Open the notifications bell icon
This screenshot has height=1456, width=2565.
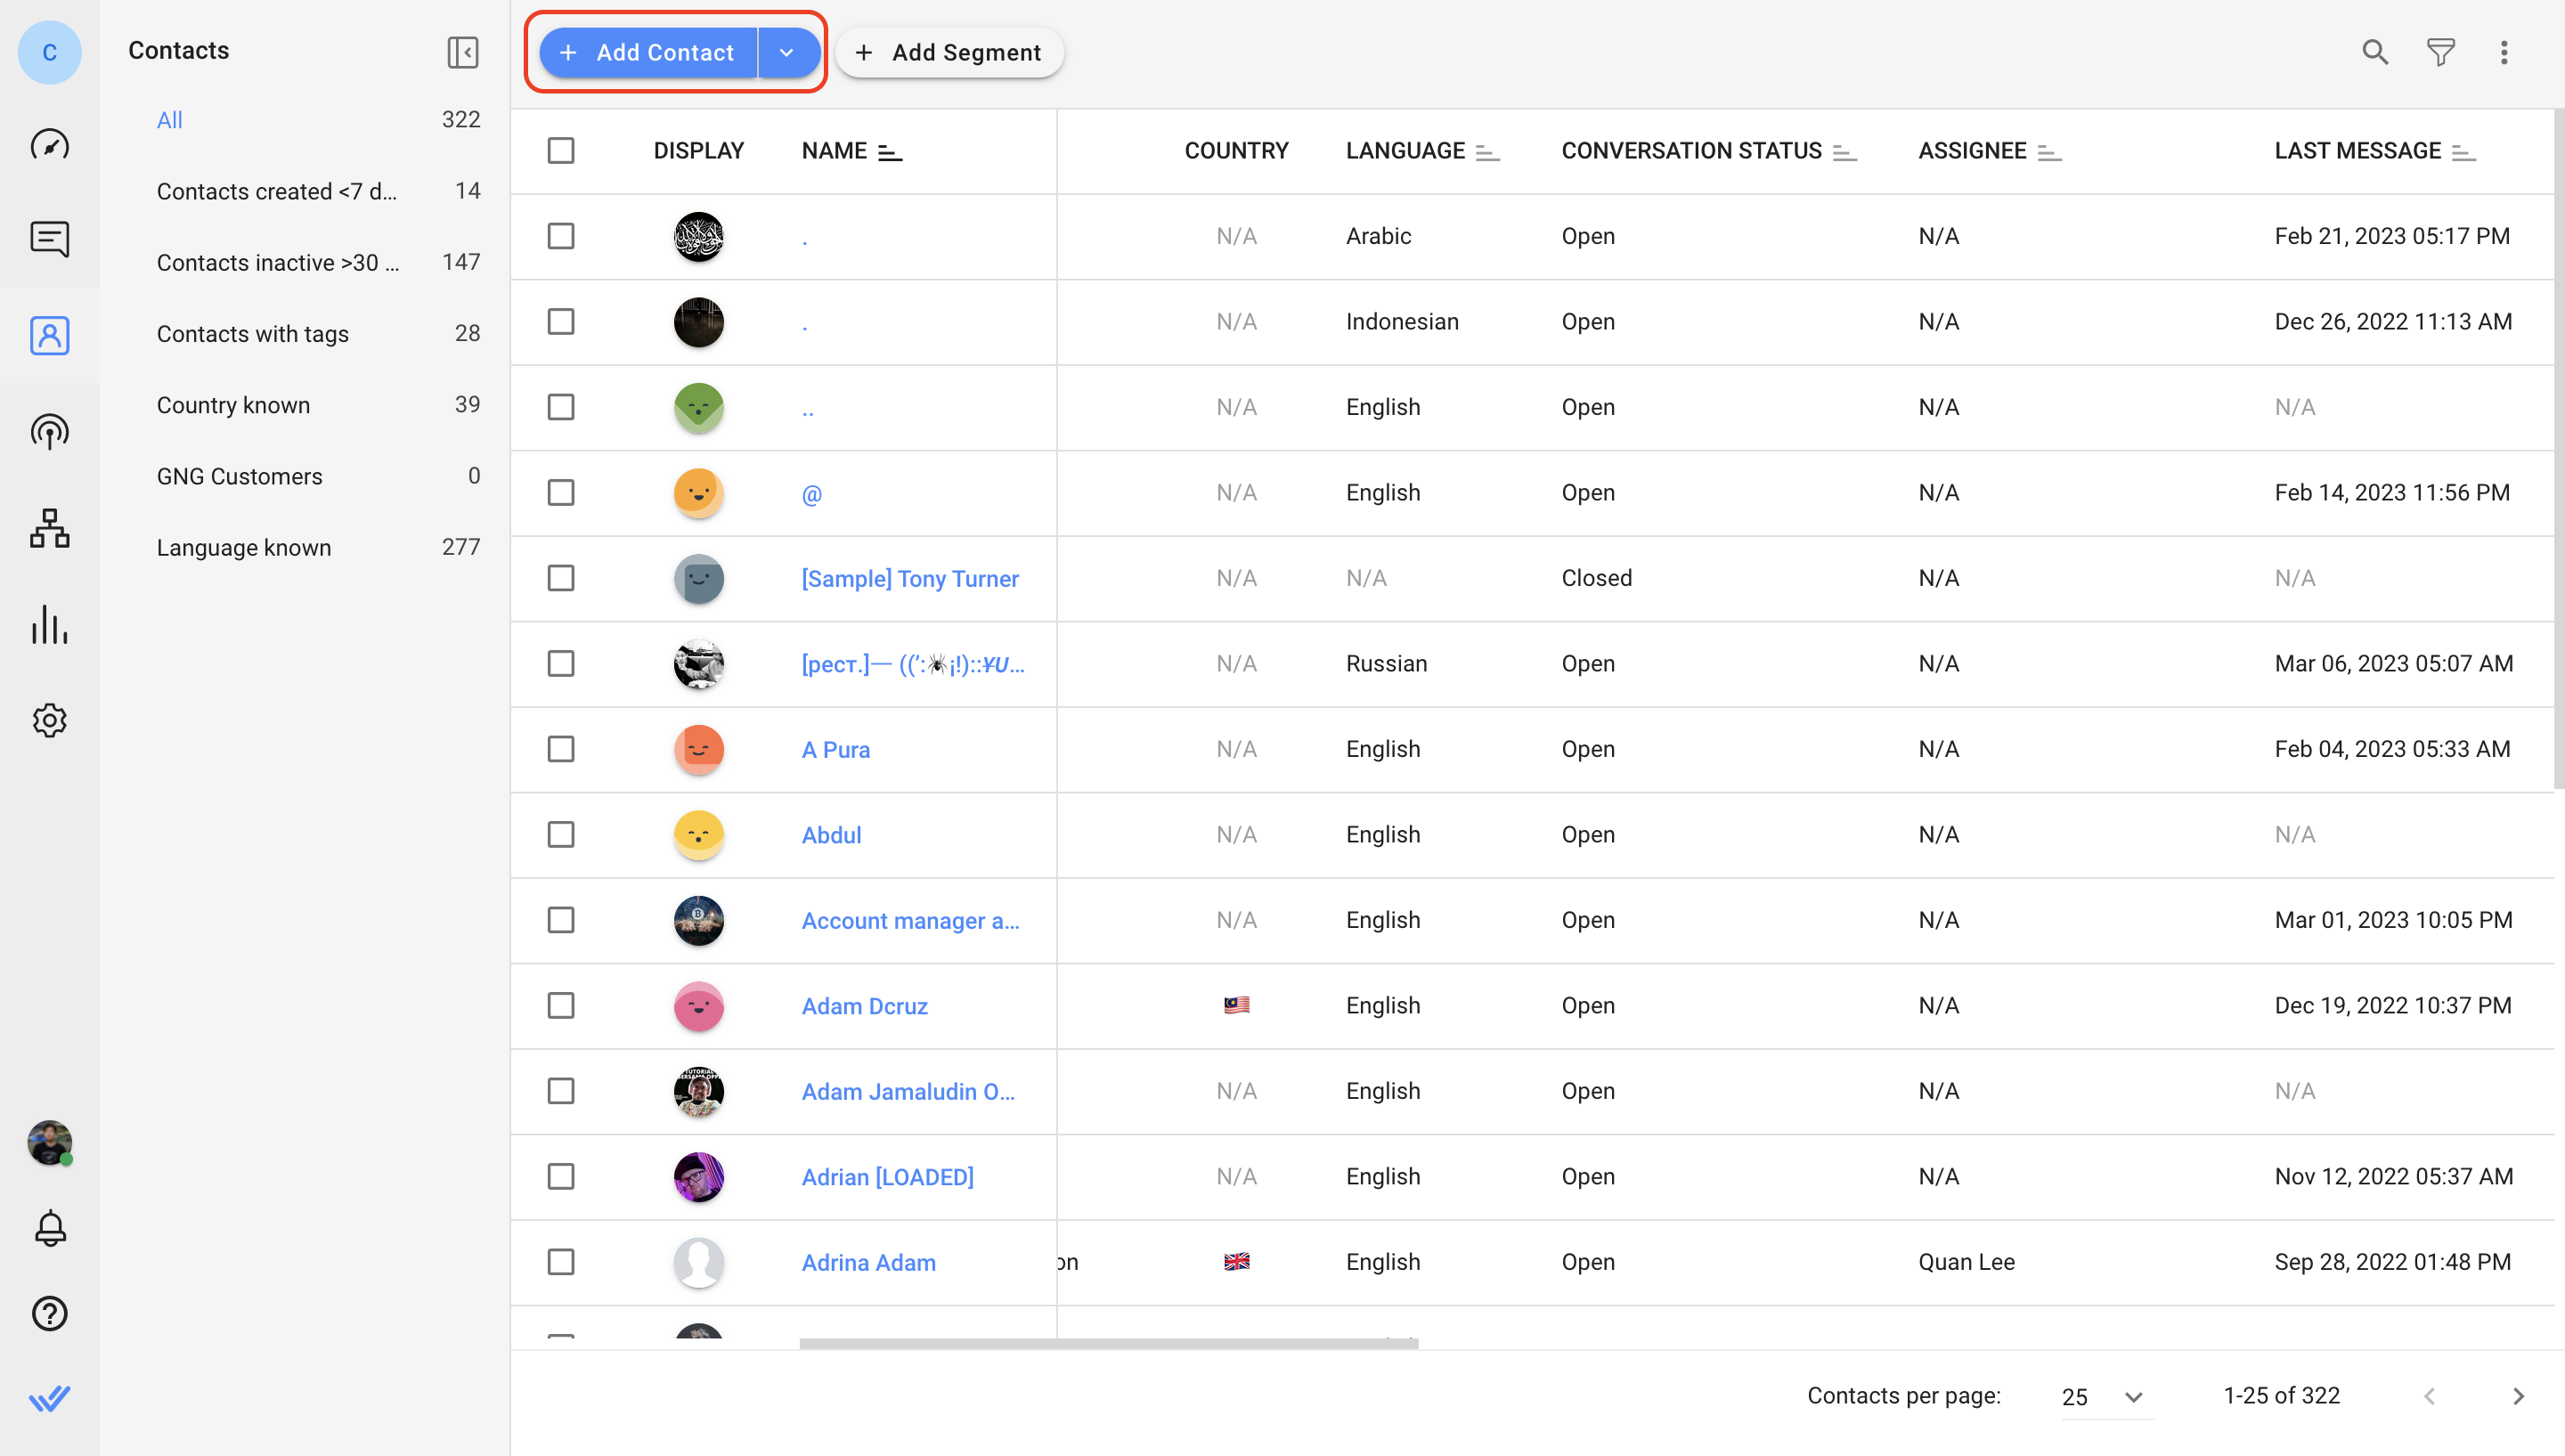point(49,1228)
